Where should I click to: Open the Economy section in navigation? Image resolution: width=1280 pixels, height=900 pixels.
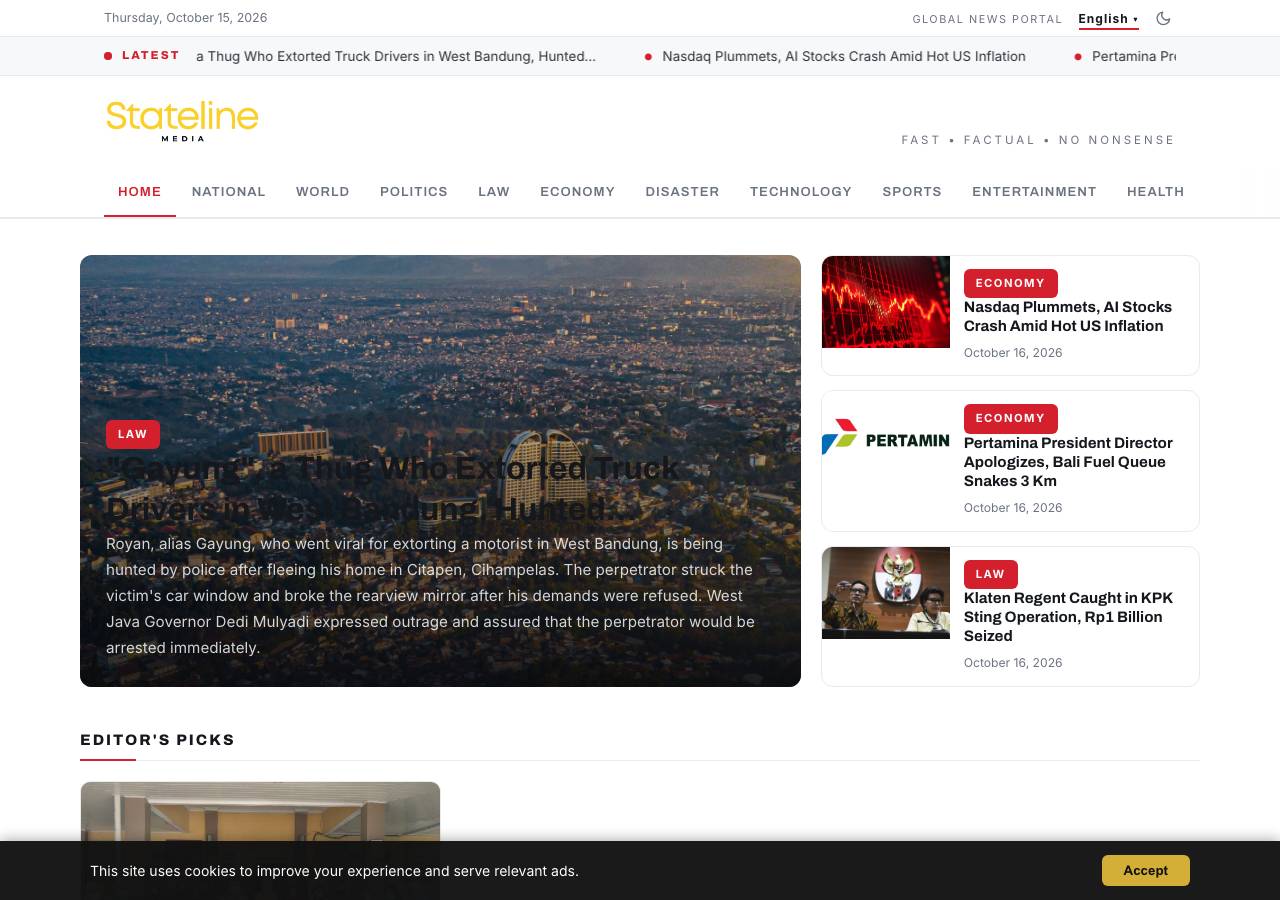578,191
